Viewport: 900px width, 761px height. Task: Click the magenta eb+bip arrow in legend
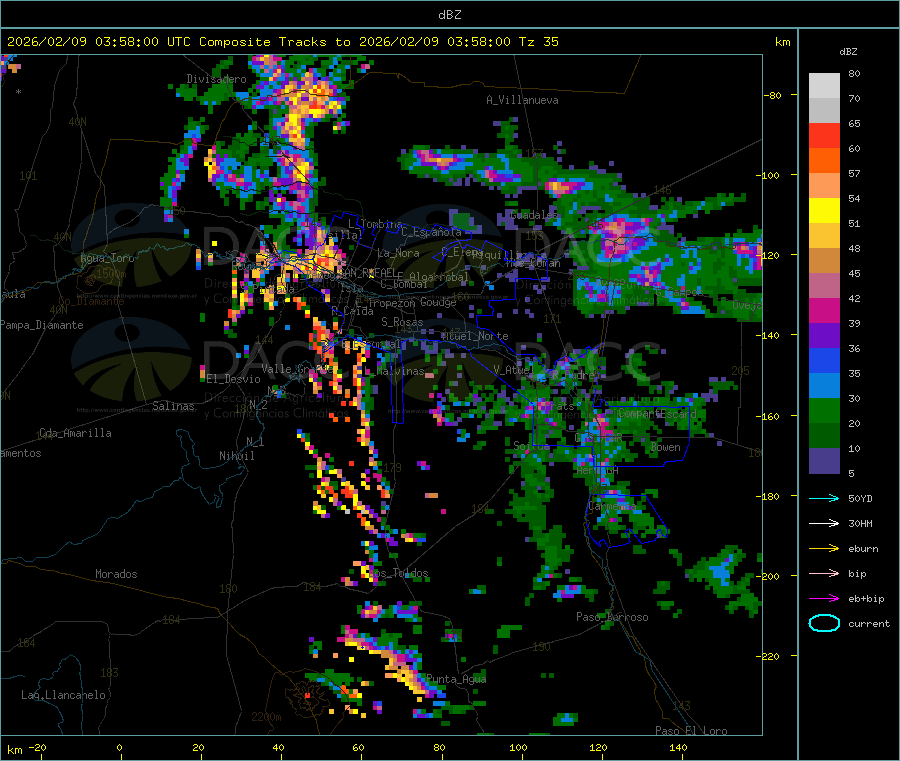(x=824, y=599)
